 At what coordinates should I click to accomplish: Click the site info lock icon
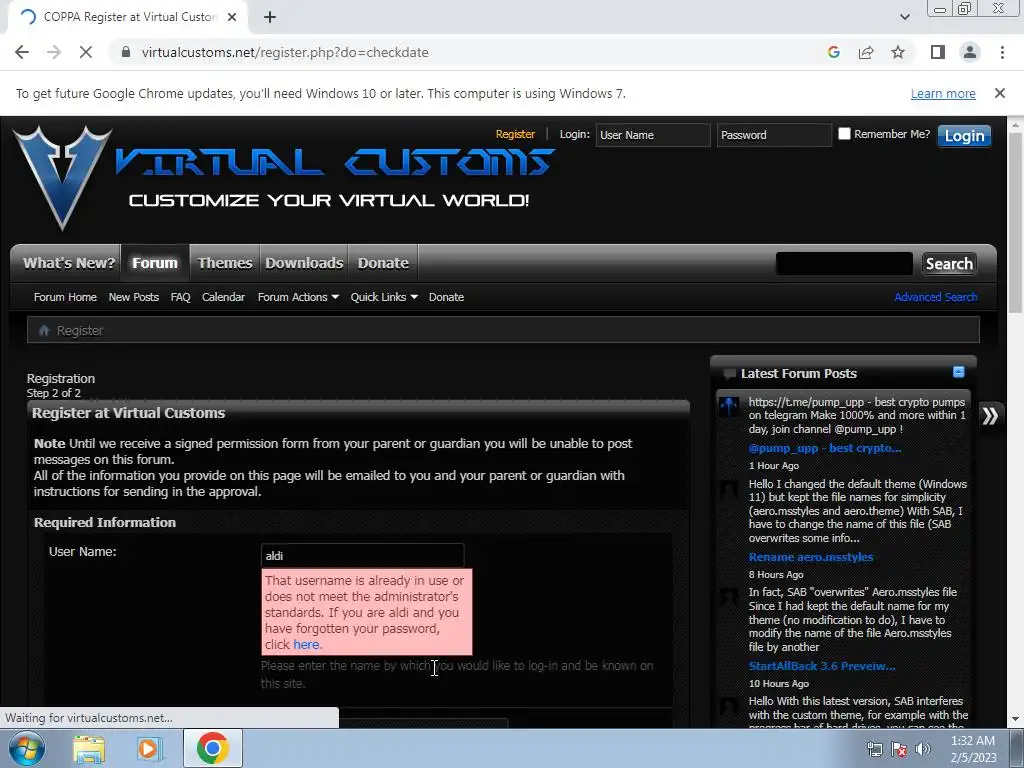126,52
